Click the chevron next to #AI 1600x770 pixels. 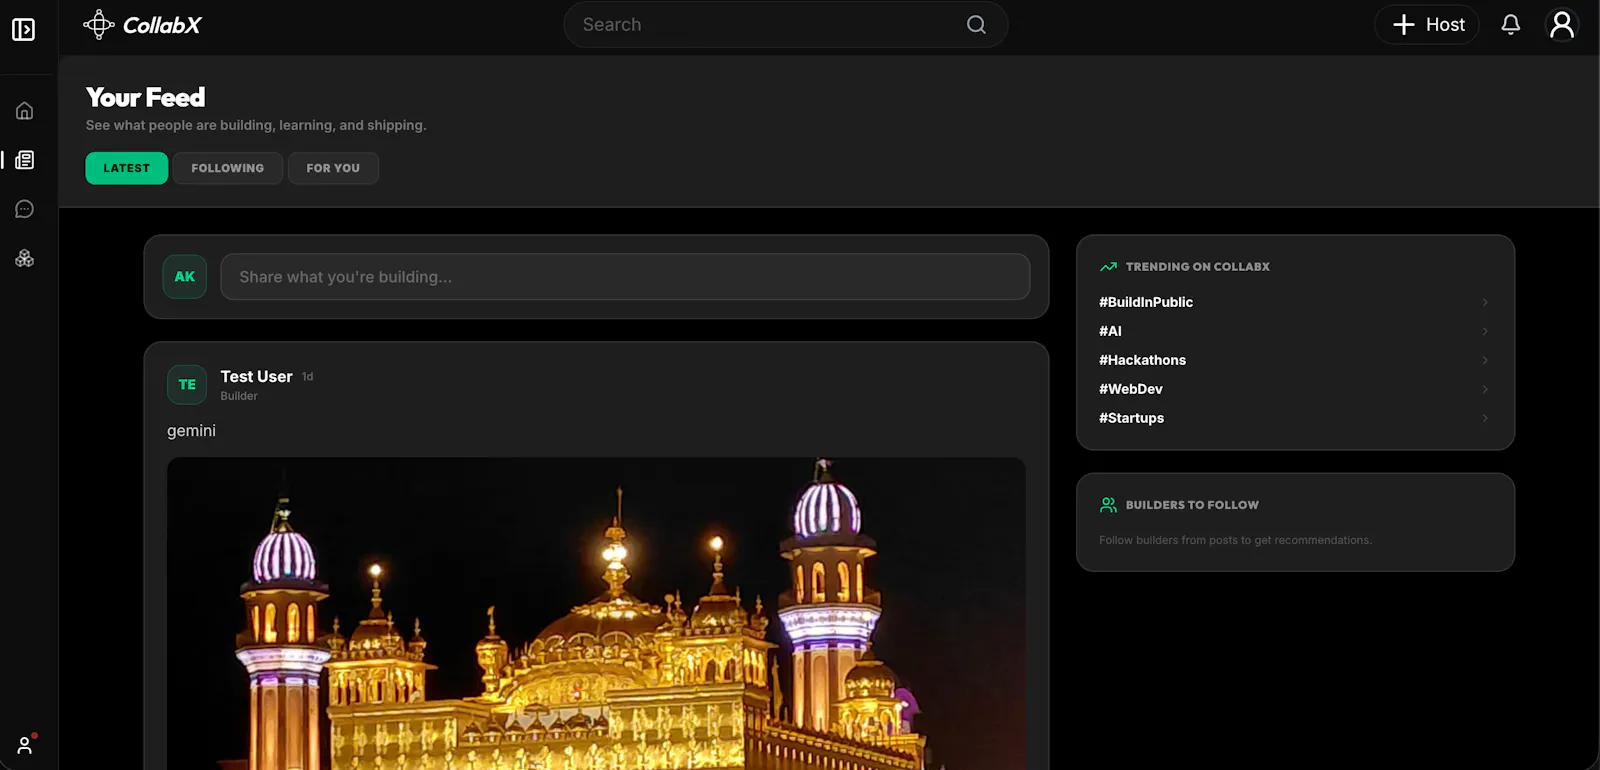pyautogui.click(x=1485, y=331)
